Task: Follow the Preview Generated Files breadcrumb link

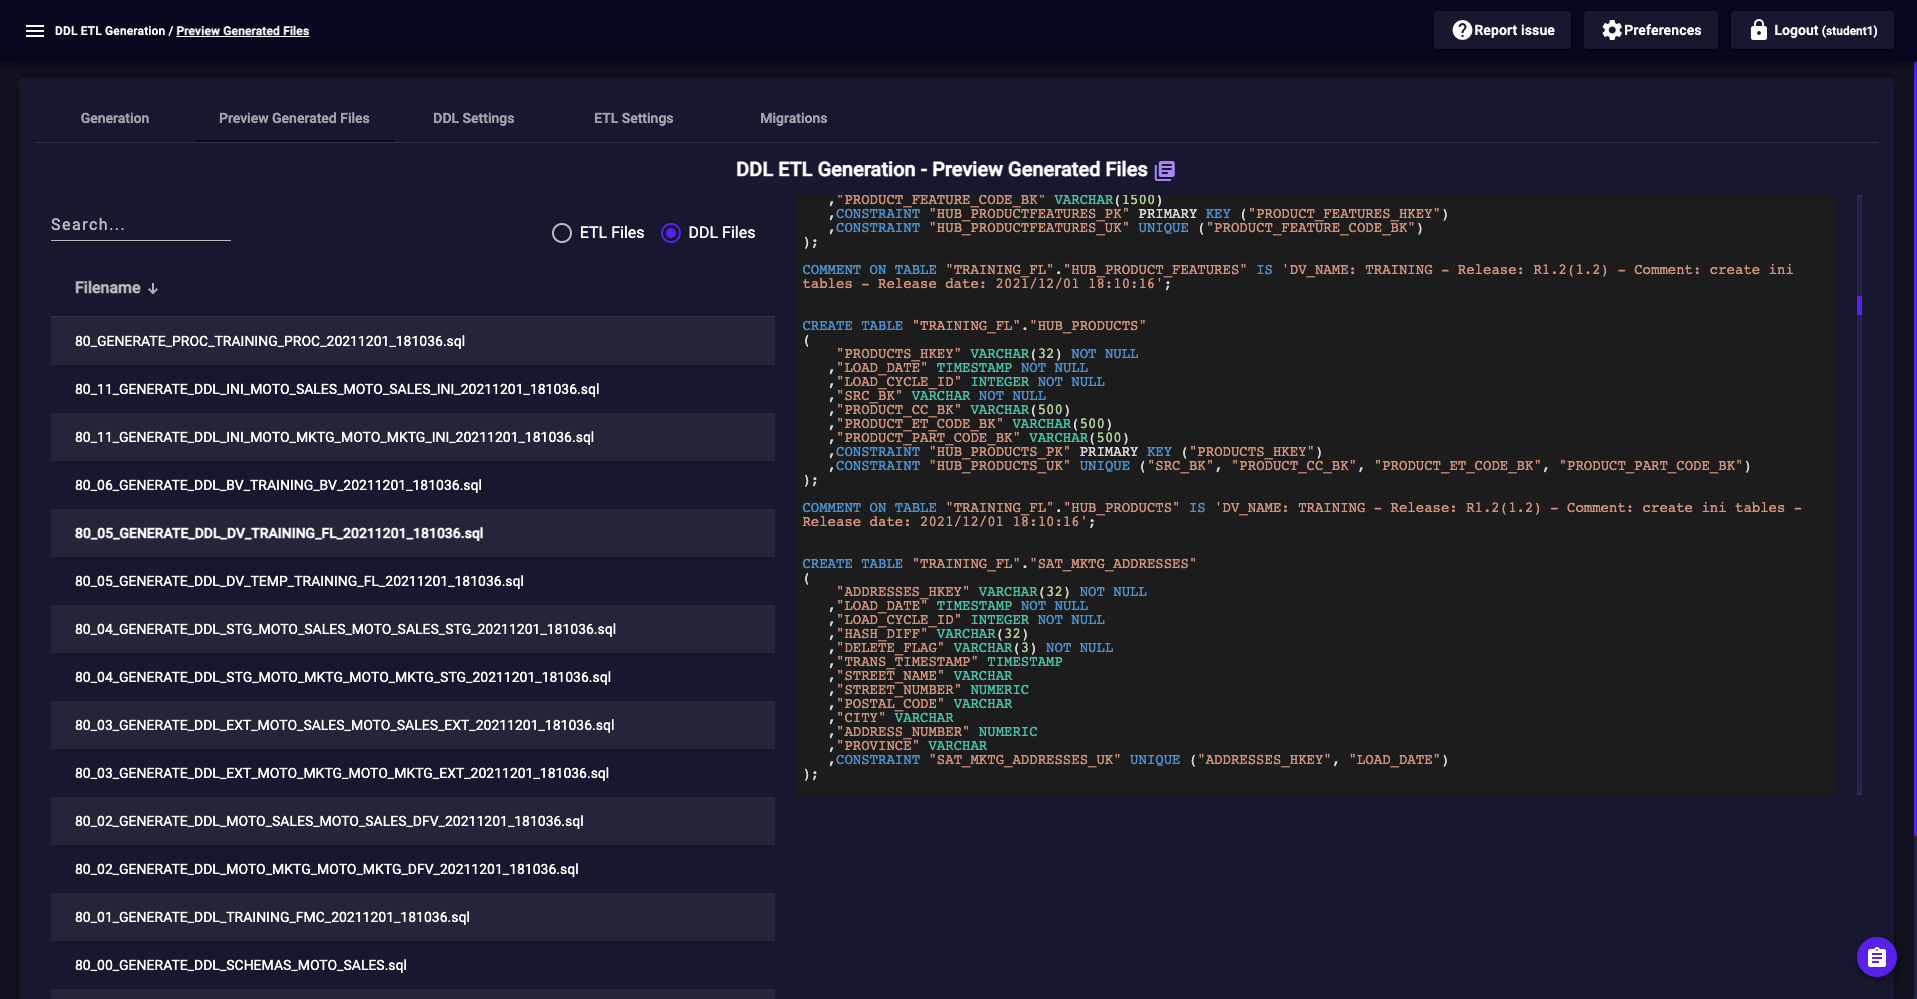Action: click(243, 31)
